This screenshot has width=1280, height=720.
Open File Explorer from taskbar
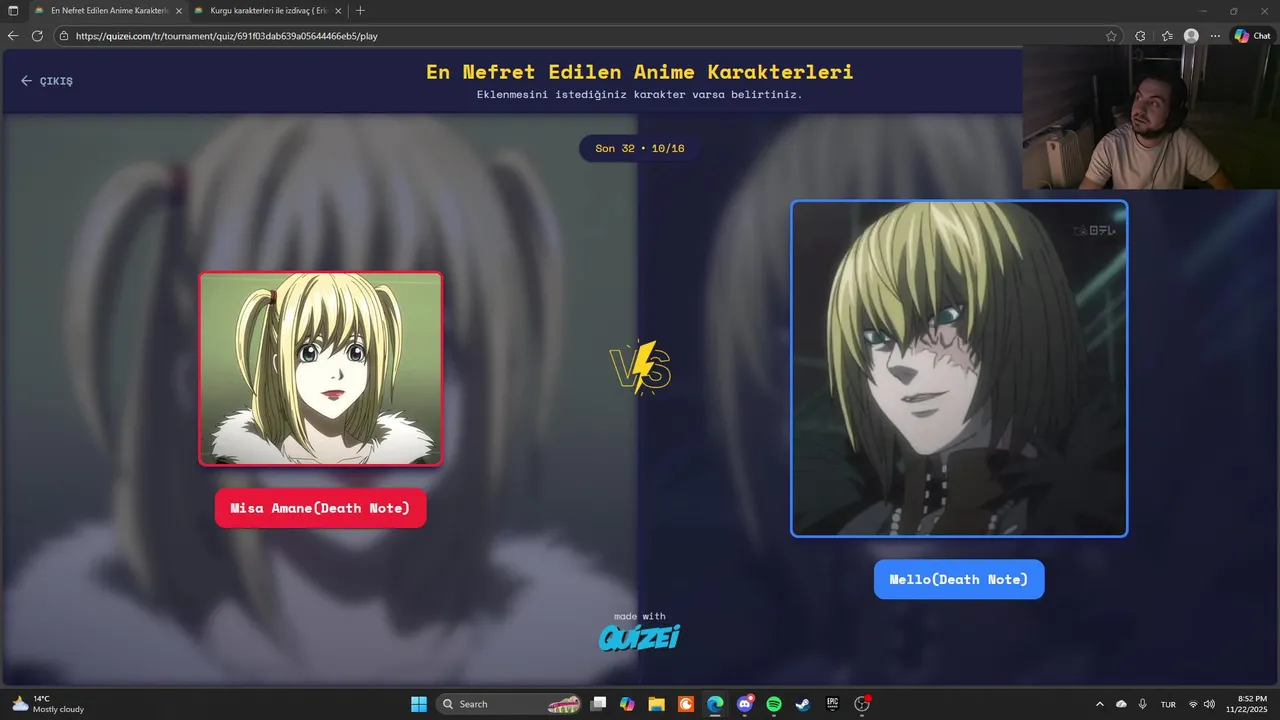click(656, 704)
